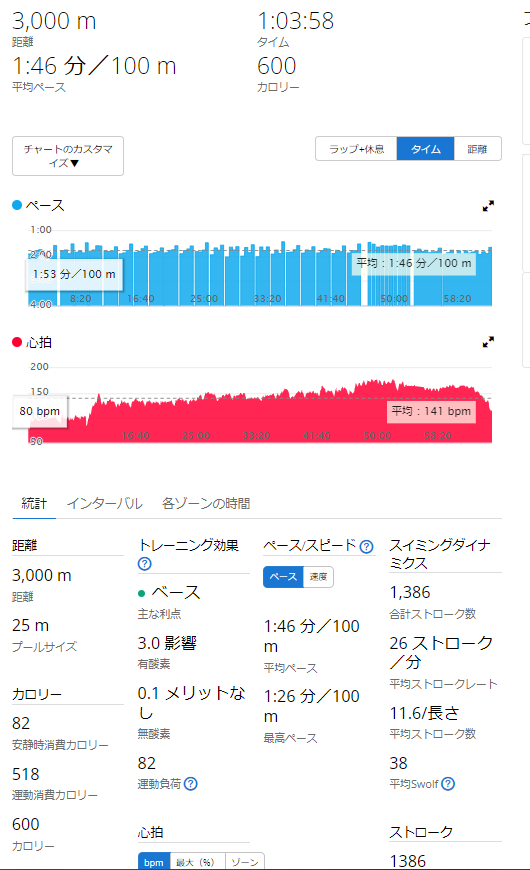
Task: Open help icon next to 平均Swolf
Action: pos(448,783)
